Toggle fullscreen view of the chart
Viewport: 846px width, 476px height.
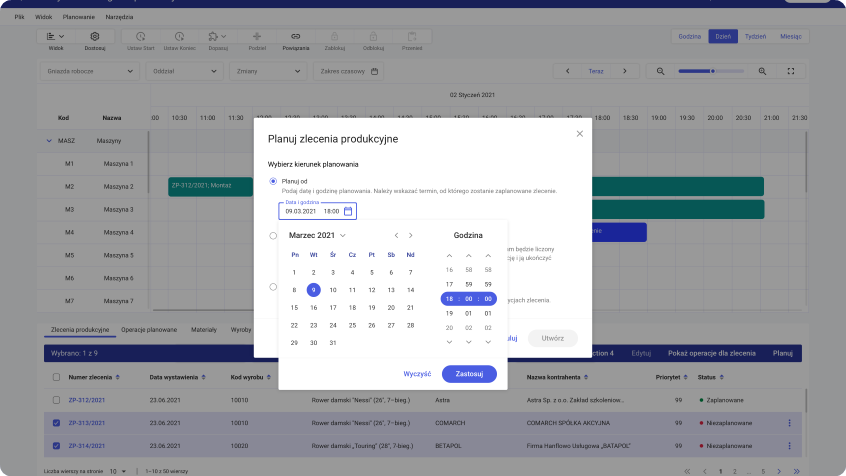(791, 71)
